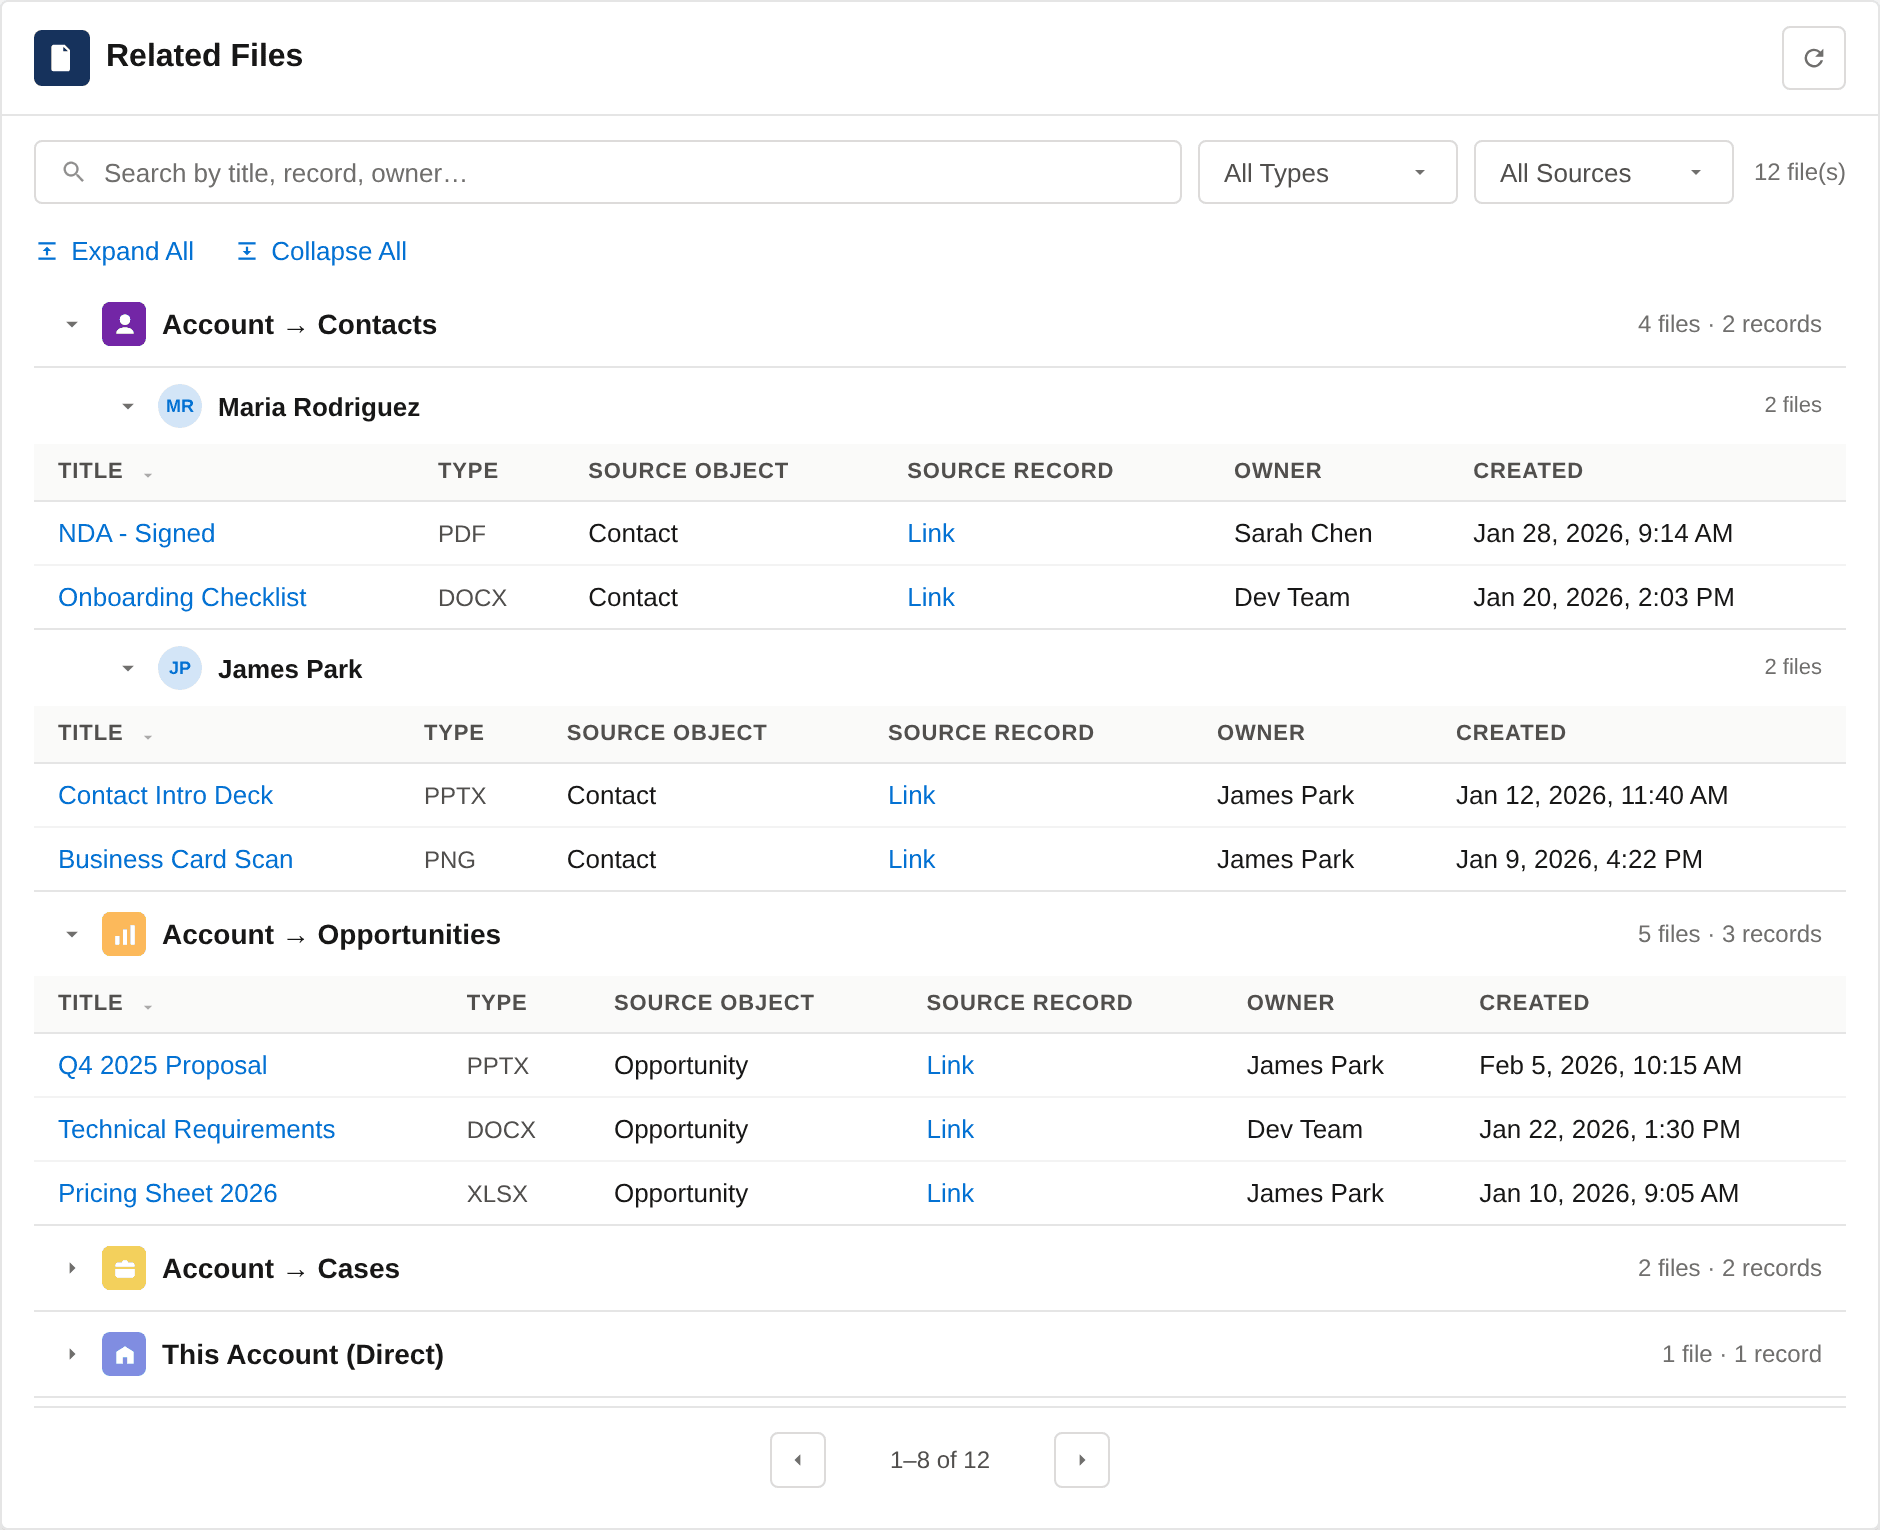Click the 12 file(s) count label
1880x1530 pixels.
point(1799,172)
